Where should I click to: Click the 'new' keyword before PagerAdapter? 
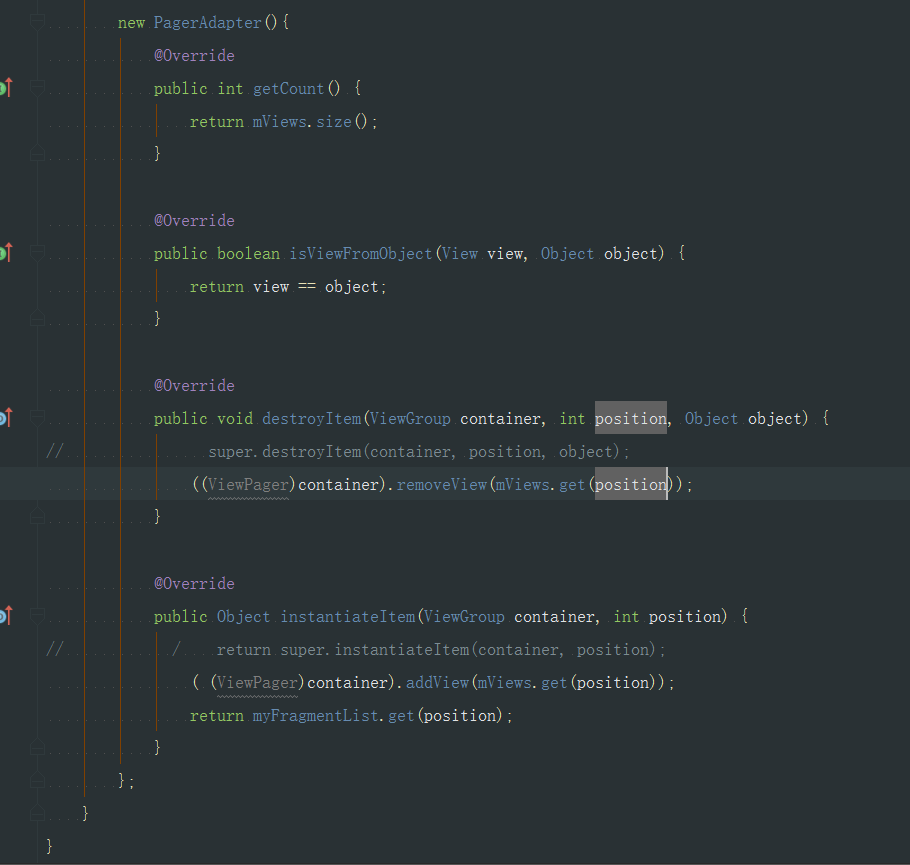pyautogui.click(x=131, y=23)
